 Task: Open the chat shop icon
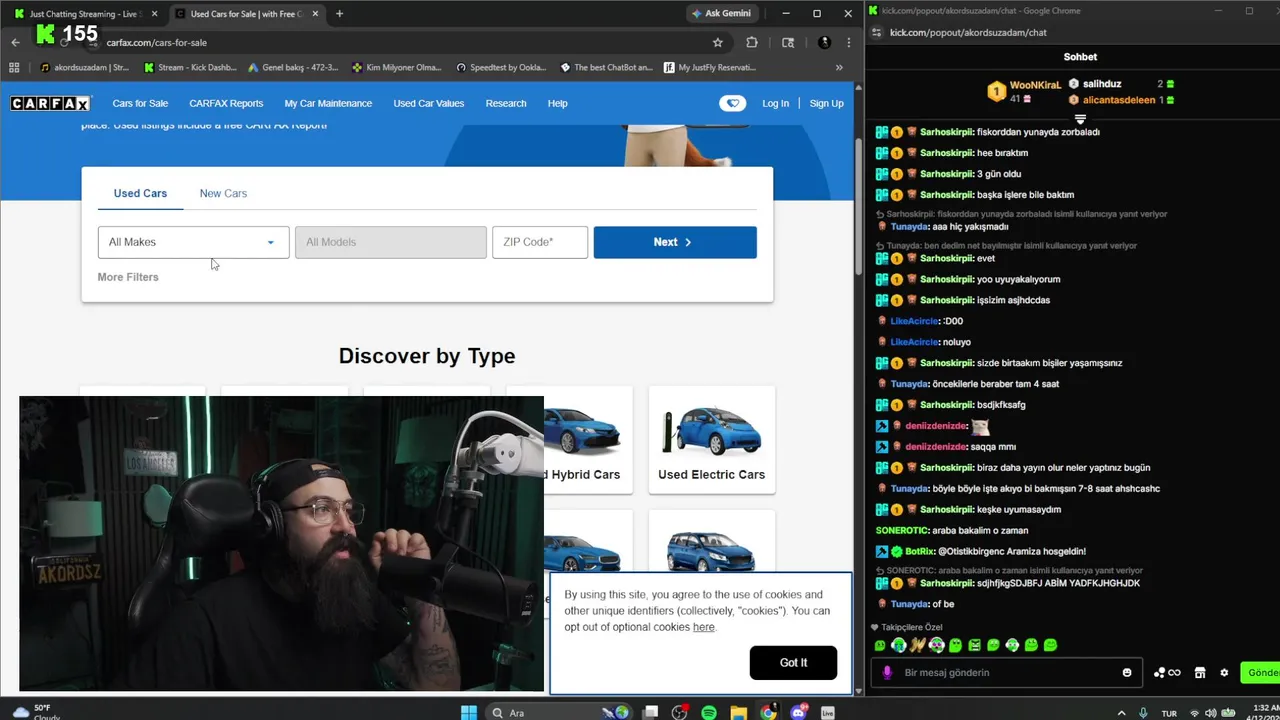pyautogui.click(x=1200, y=673)
